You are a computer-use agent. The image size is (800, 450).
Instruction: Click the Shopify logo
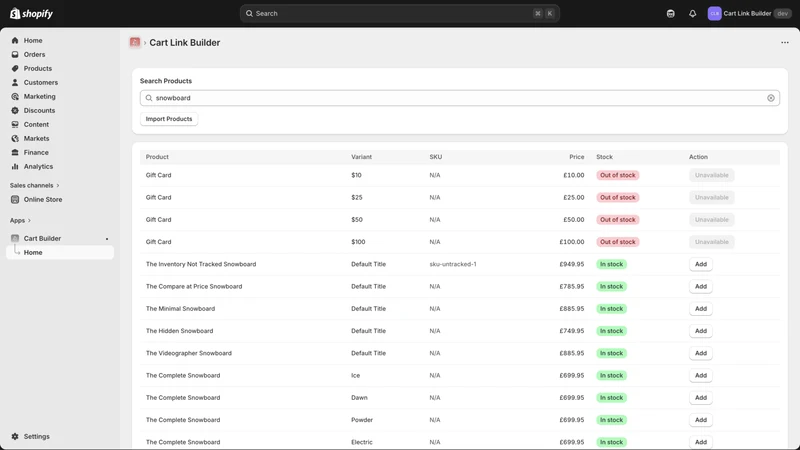pyautogui.click(x=31, y=13)
